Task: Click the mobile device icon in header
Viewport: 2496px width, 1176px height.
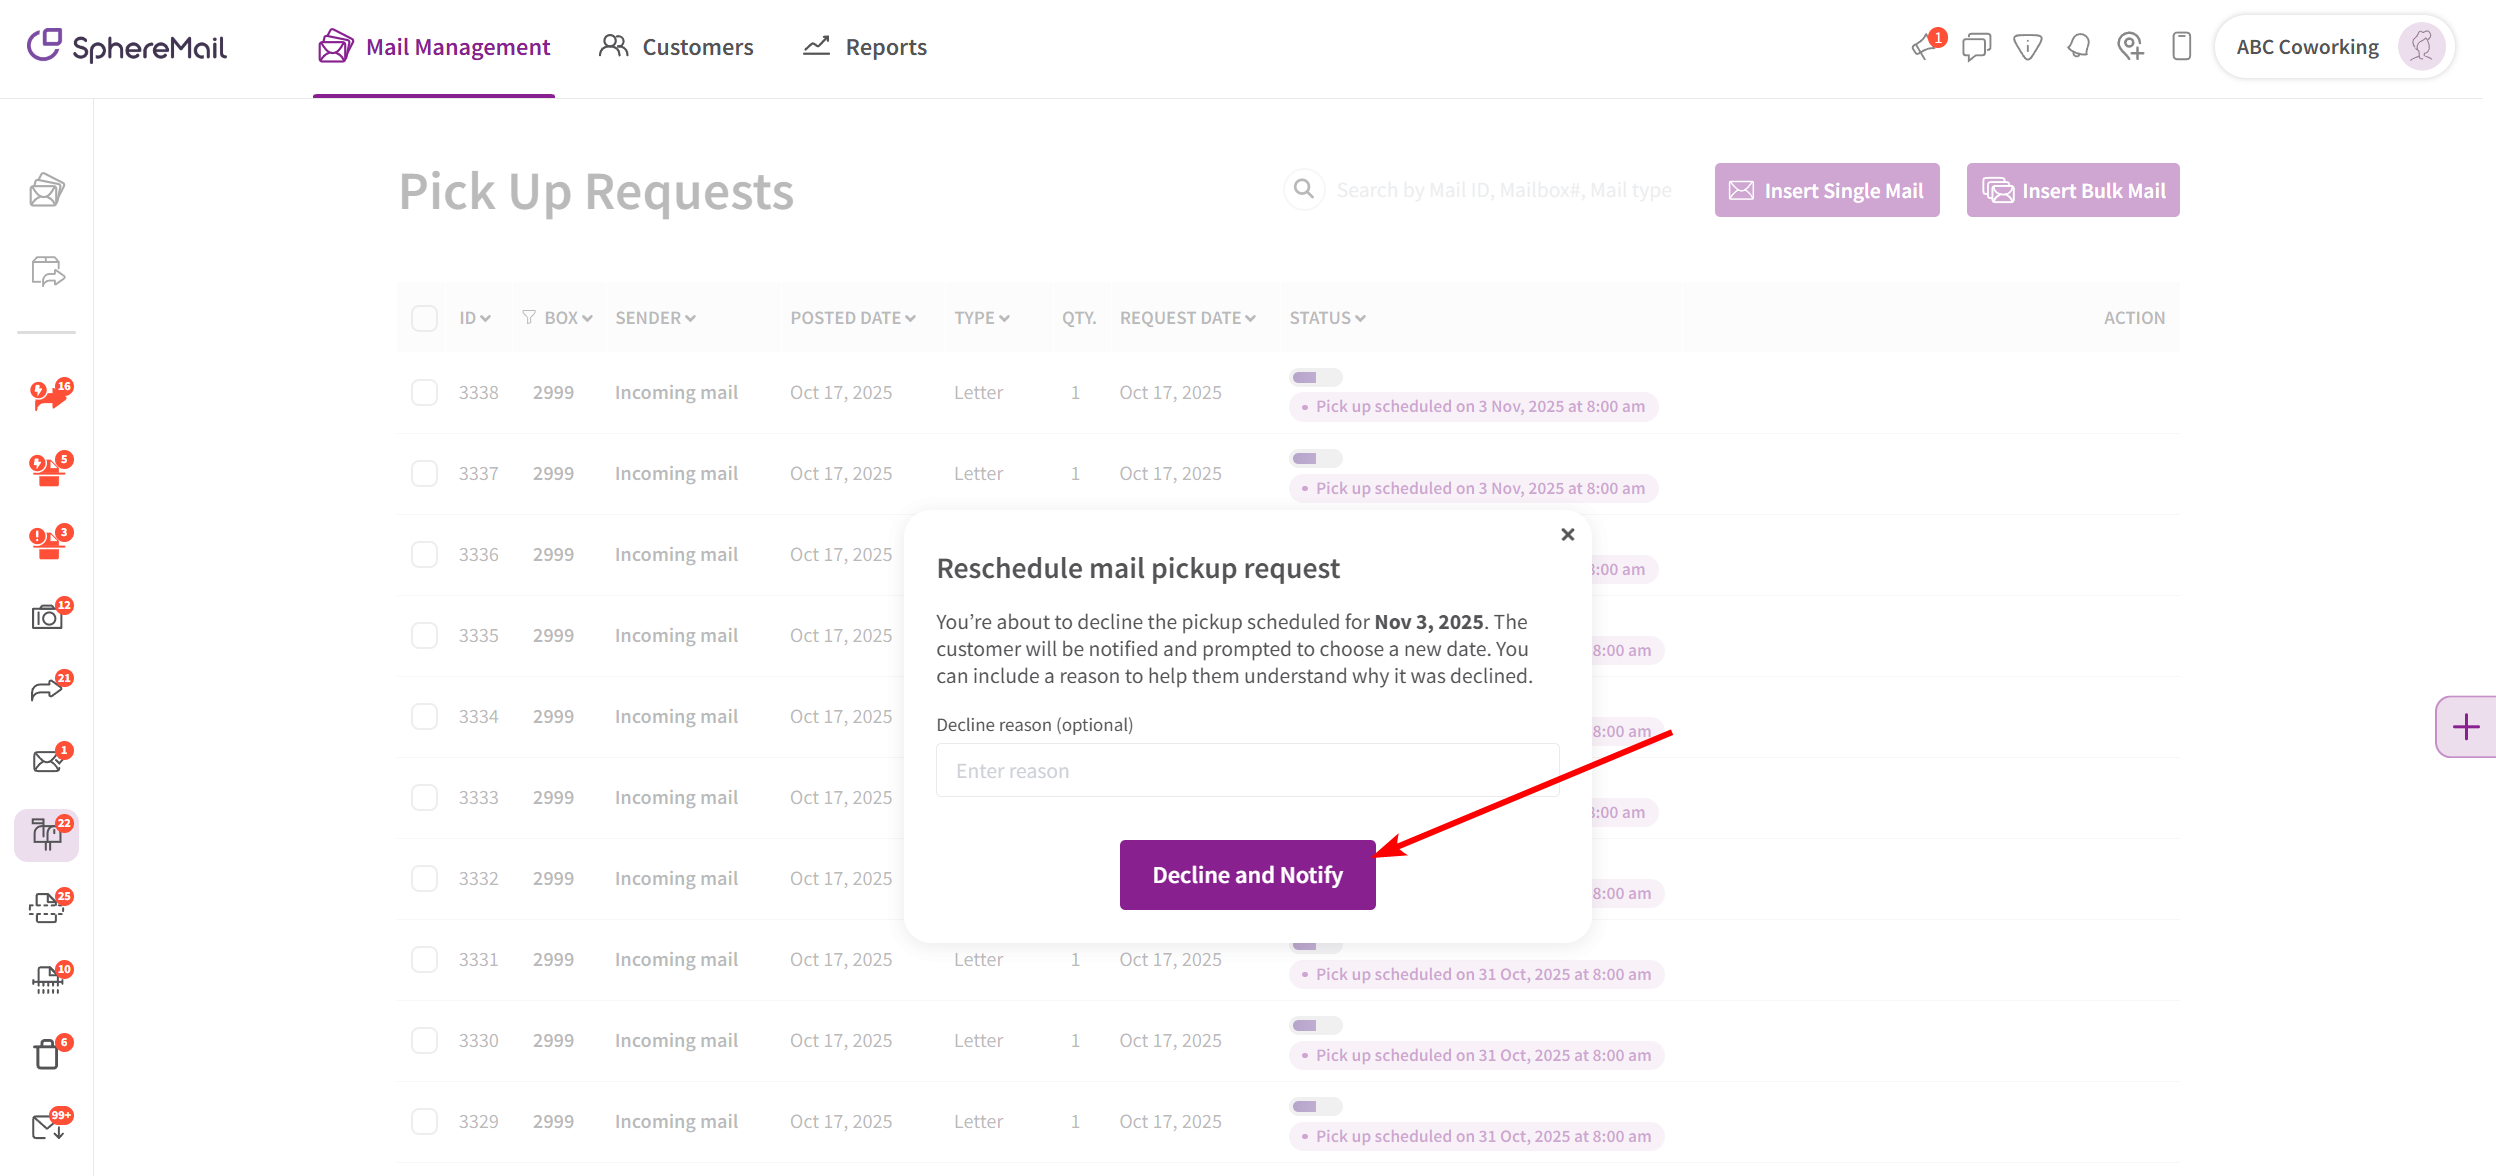Action: (2182, 47)
